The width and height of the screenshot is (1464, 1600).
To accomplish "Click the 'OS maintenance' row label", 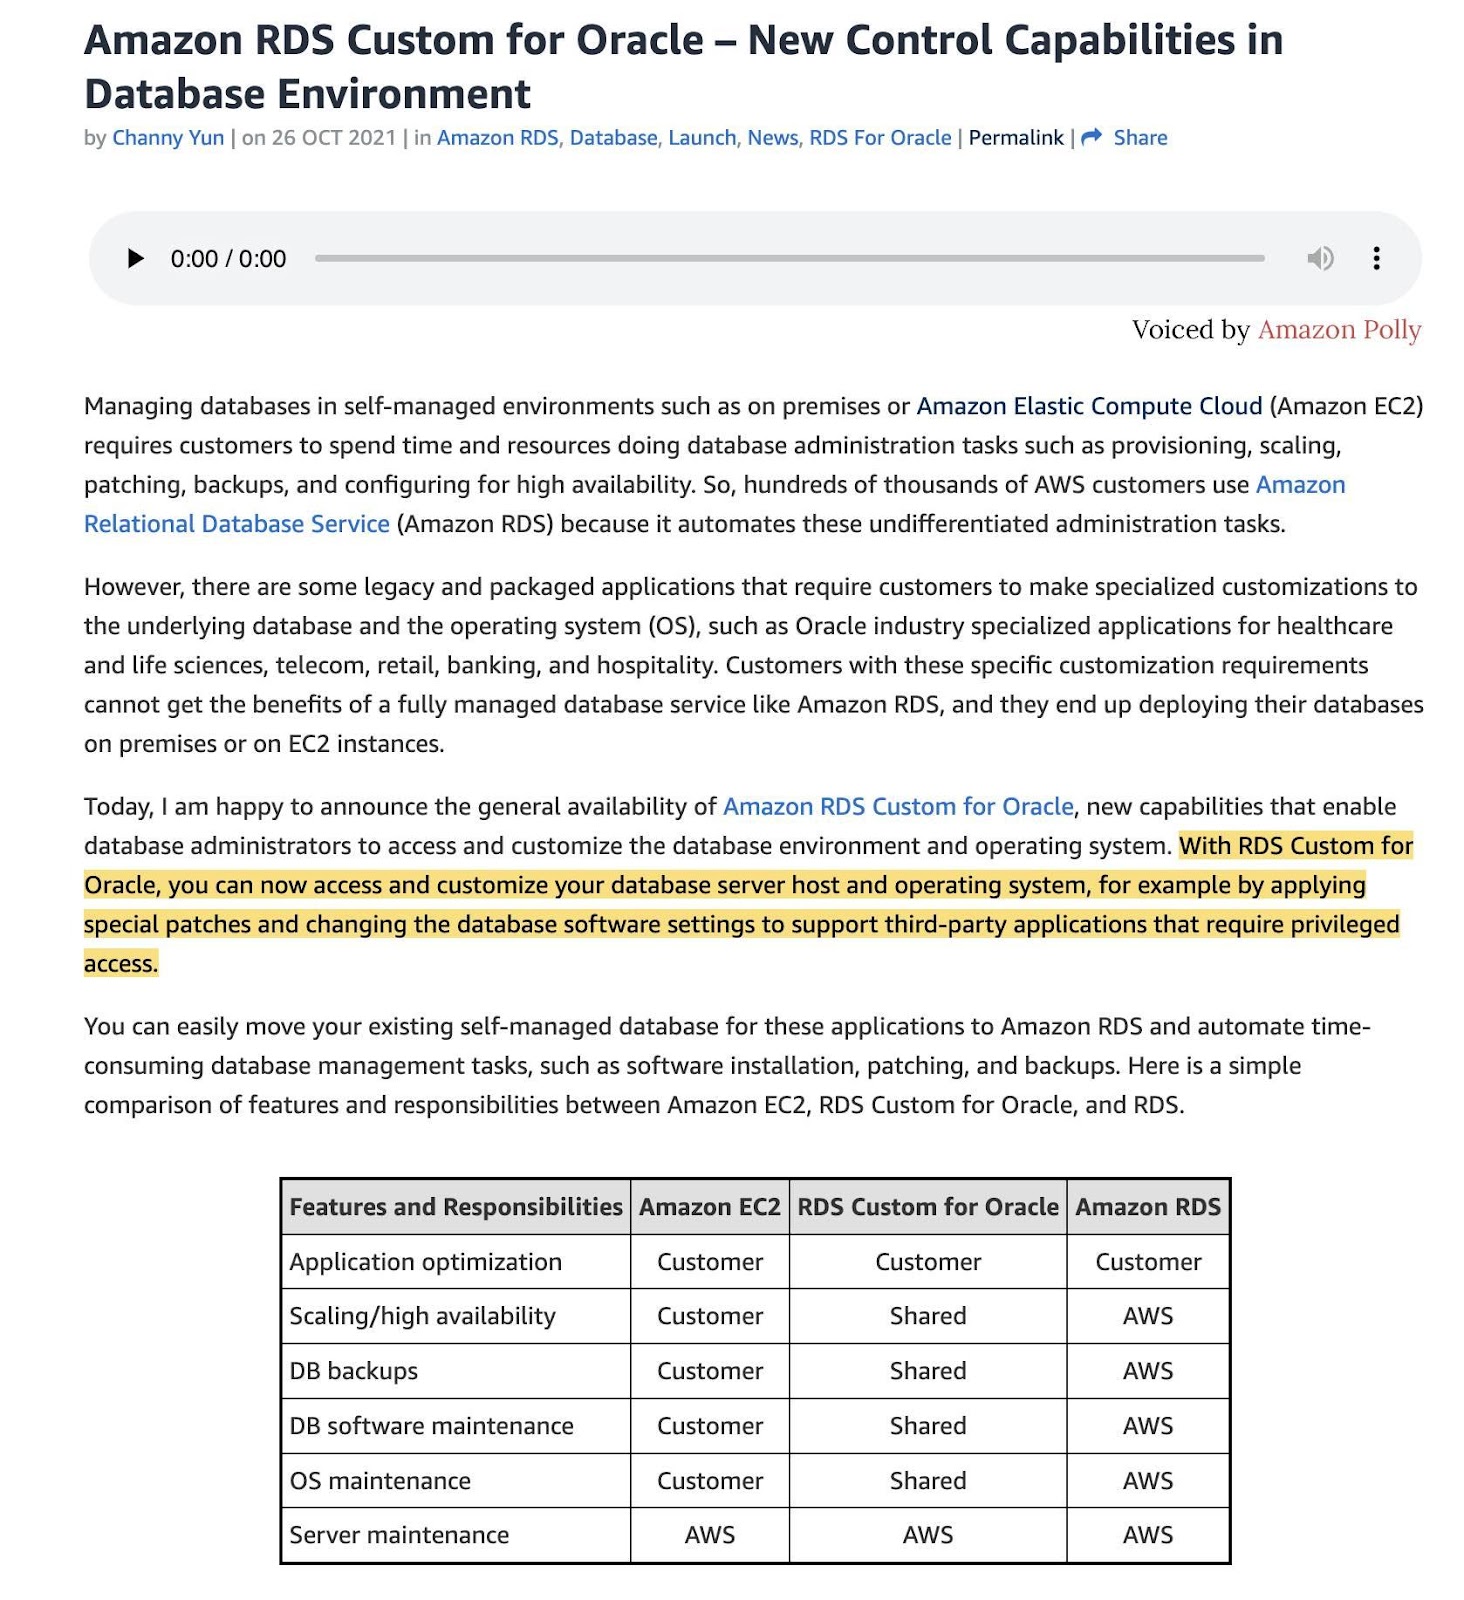I will click(380, 1481).
